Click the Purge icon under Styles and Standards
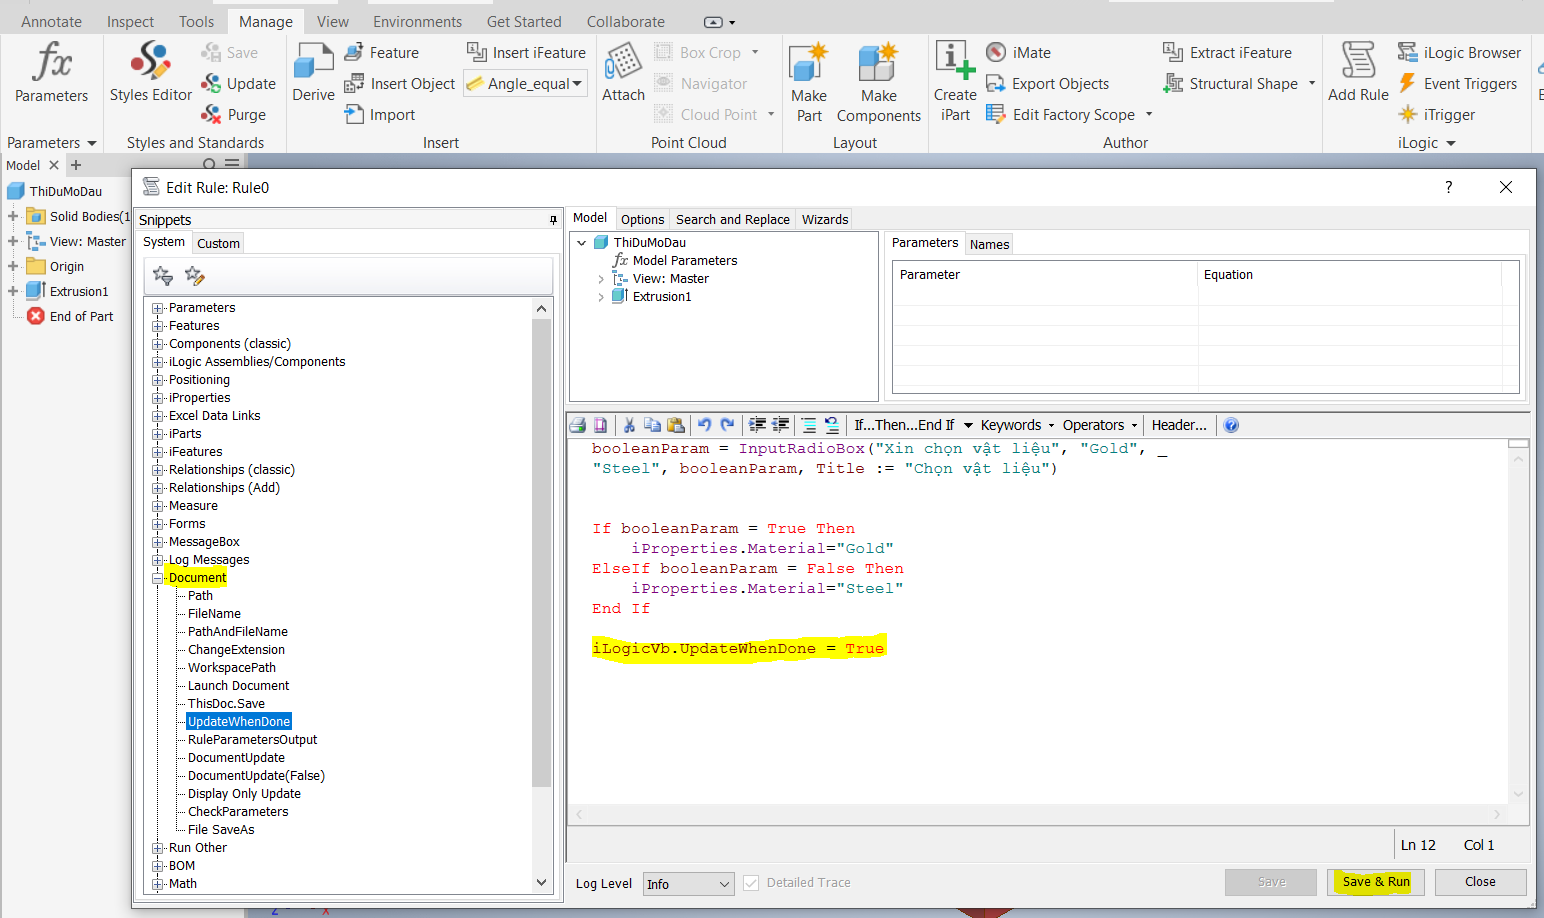Screen dimensions: 1544x918 [213, 114]
